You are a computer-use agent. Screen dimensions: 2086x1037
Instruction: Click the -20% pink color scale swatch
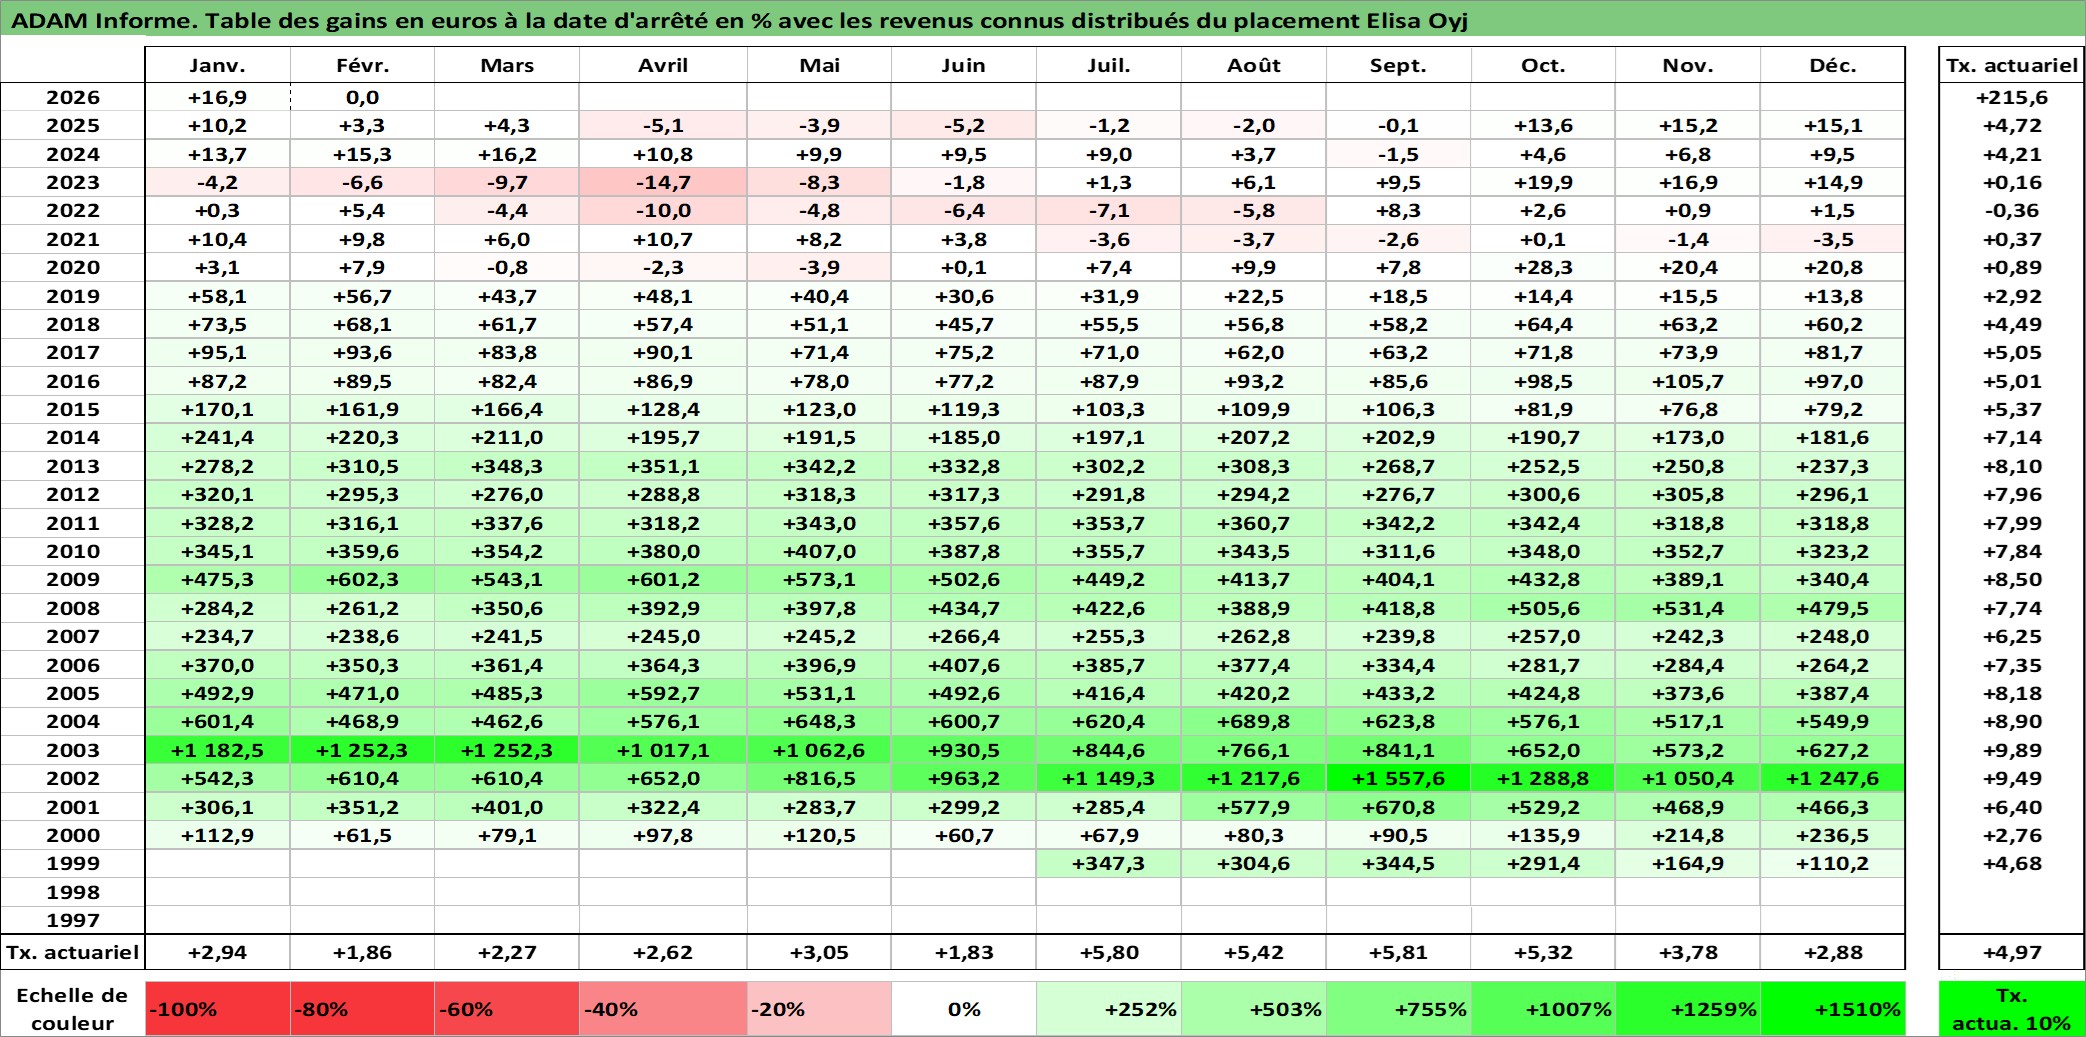[x=819, y=1009]
